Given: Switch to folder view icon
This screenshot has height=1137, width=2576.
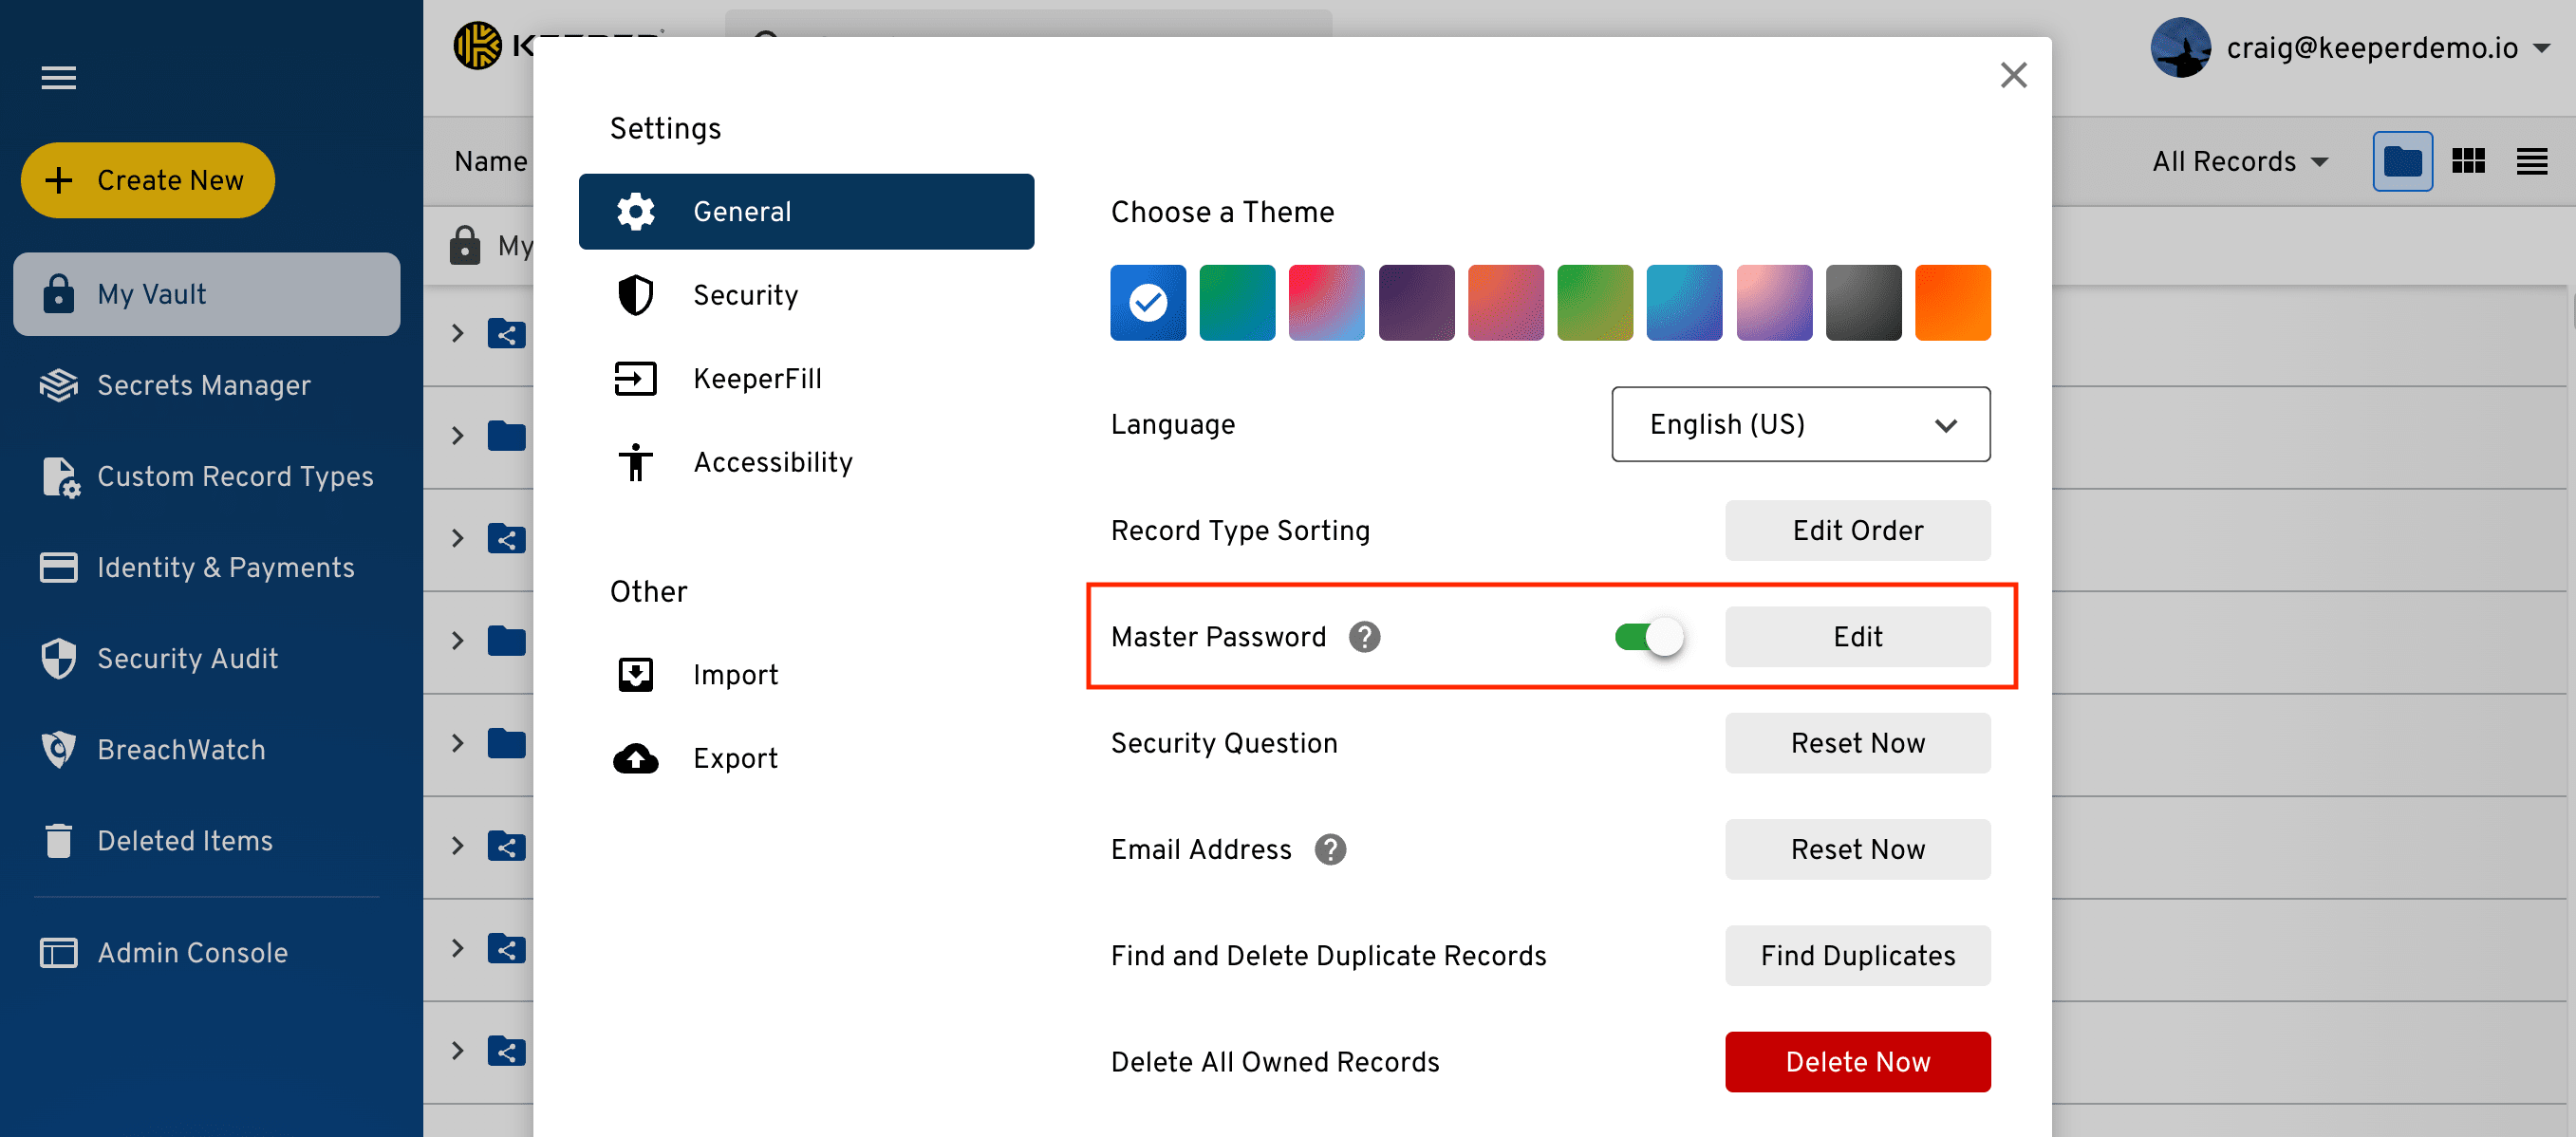Looking at the screenshot, I should 2402,161.
